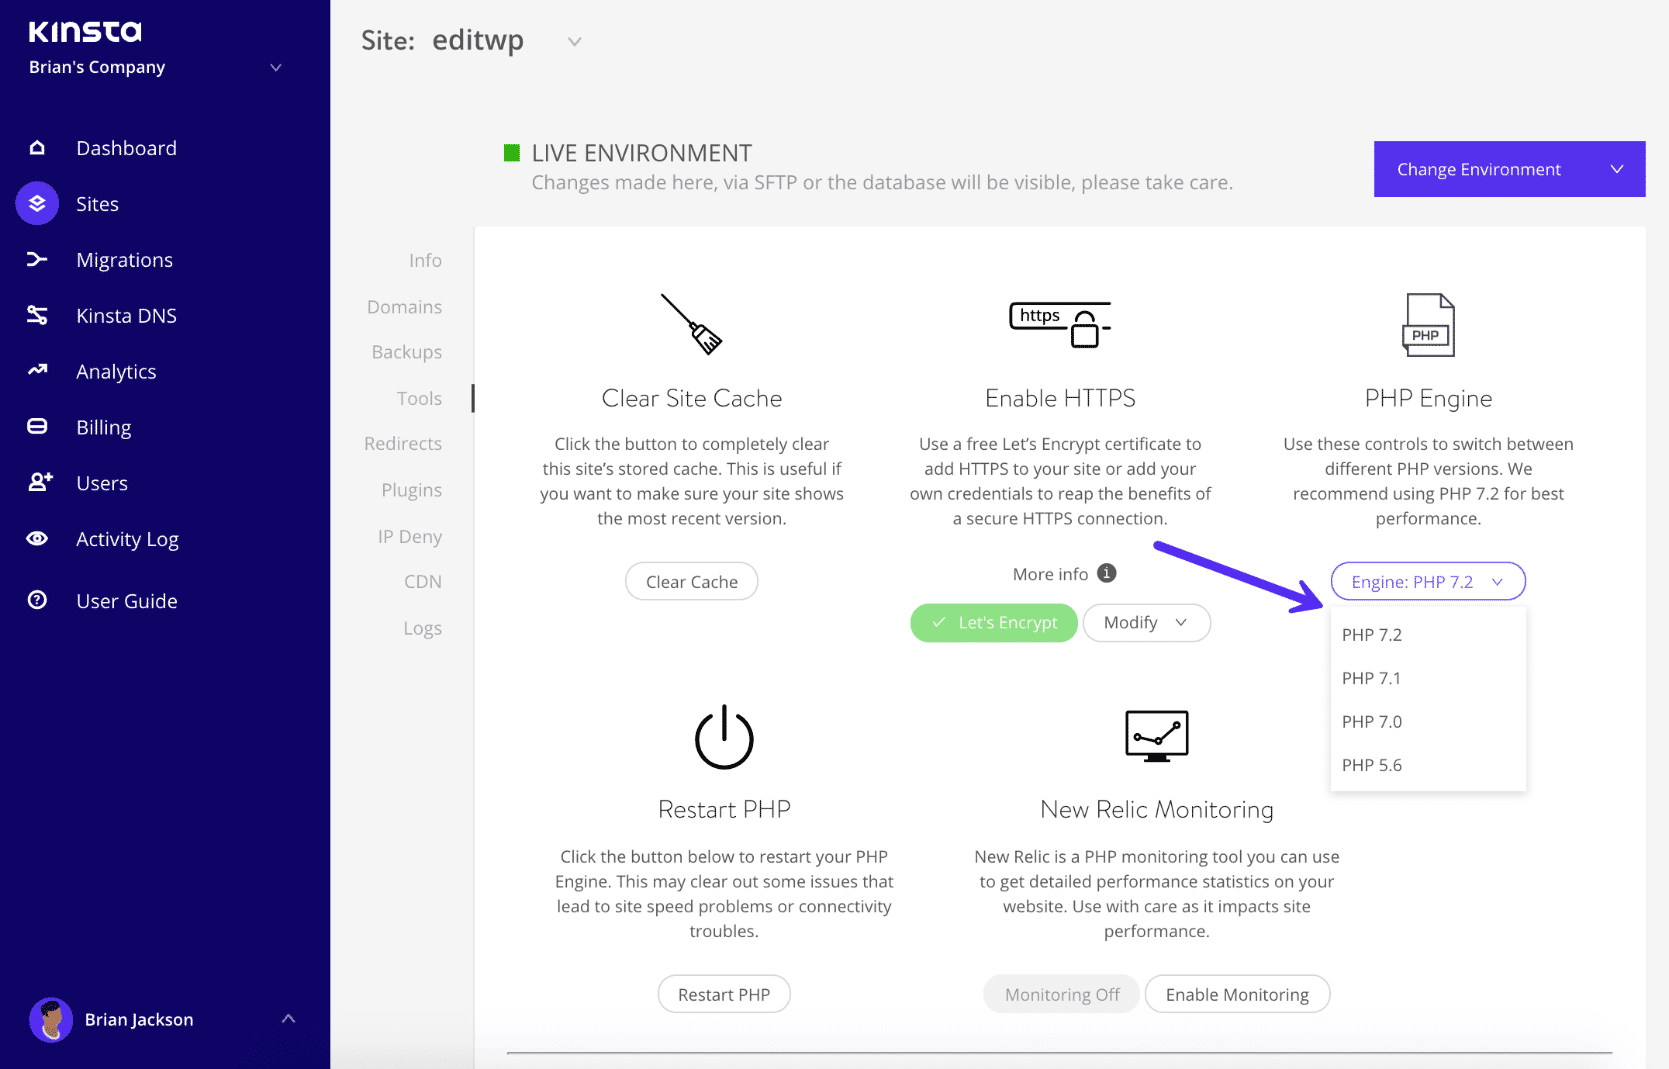Click the Billing card icon
Image resolution: width=1669 pixels, height=1069 pixels.
point(37,427)
